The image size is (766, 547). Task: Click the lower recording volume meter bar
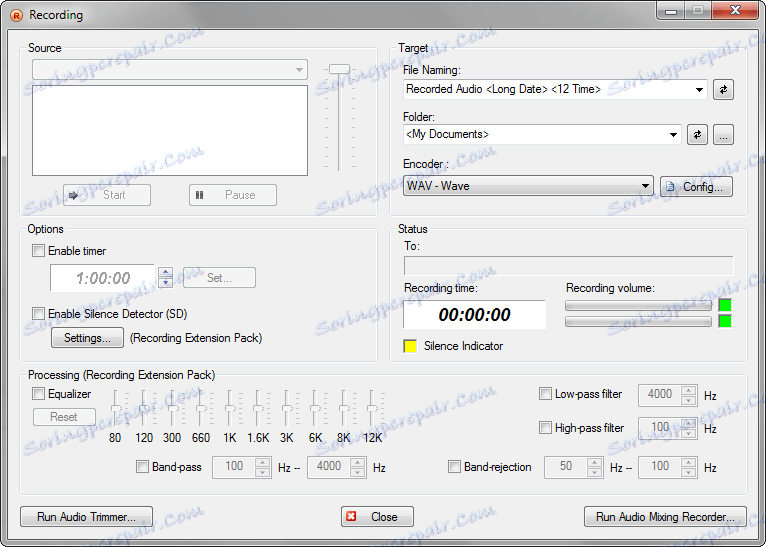pyautogui.click(x=638, y=321)
